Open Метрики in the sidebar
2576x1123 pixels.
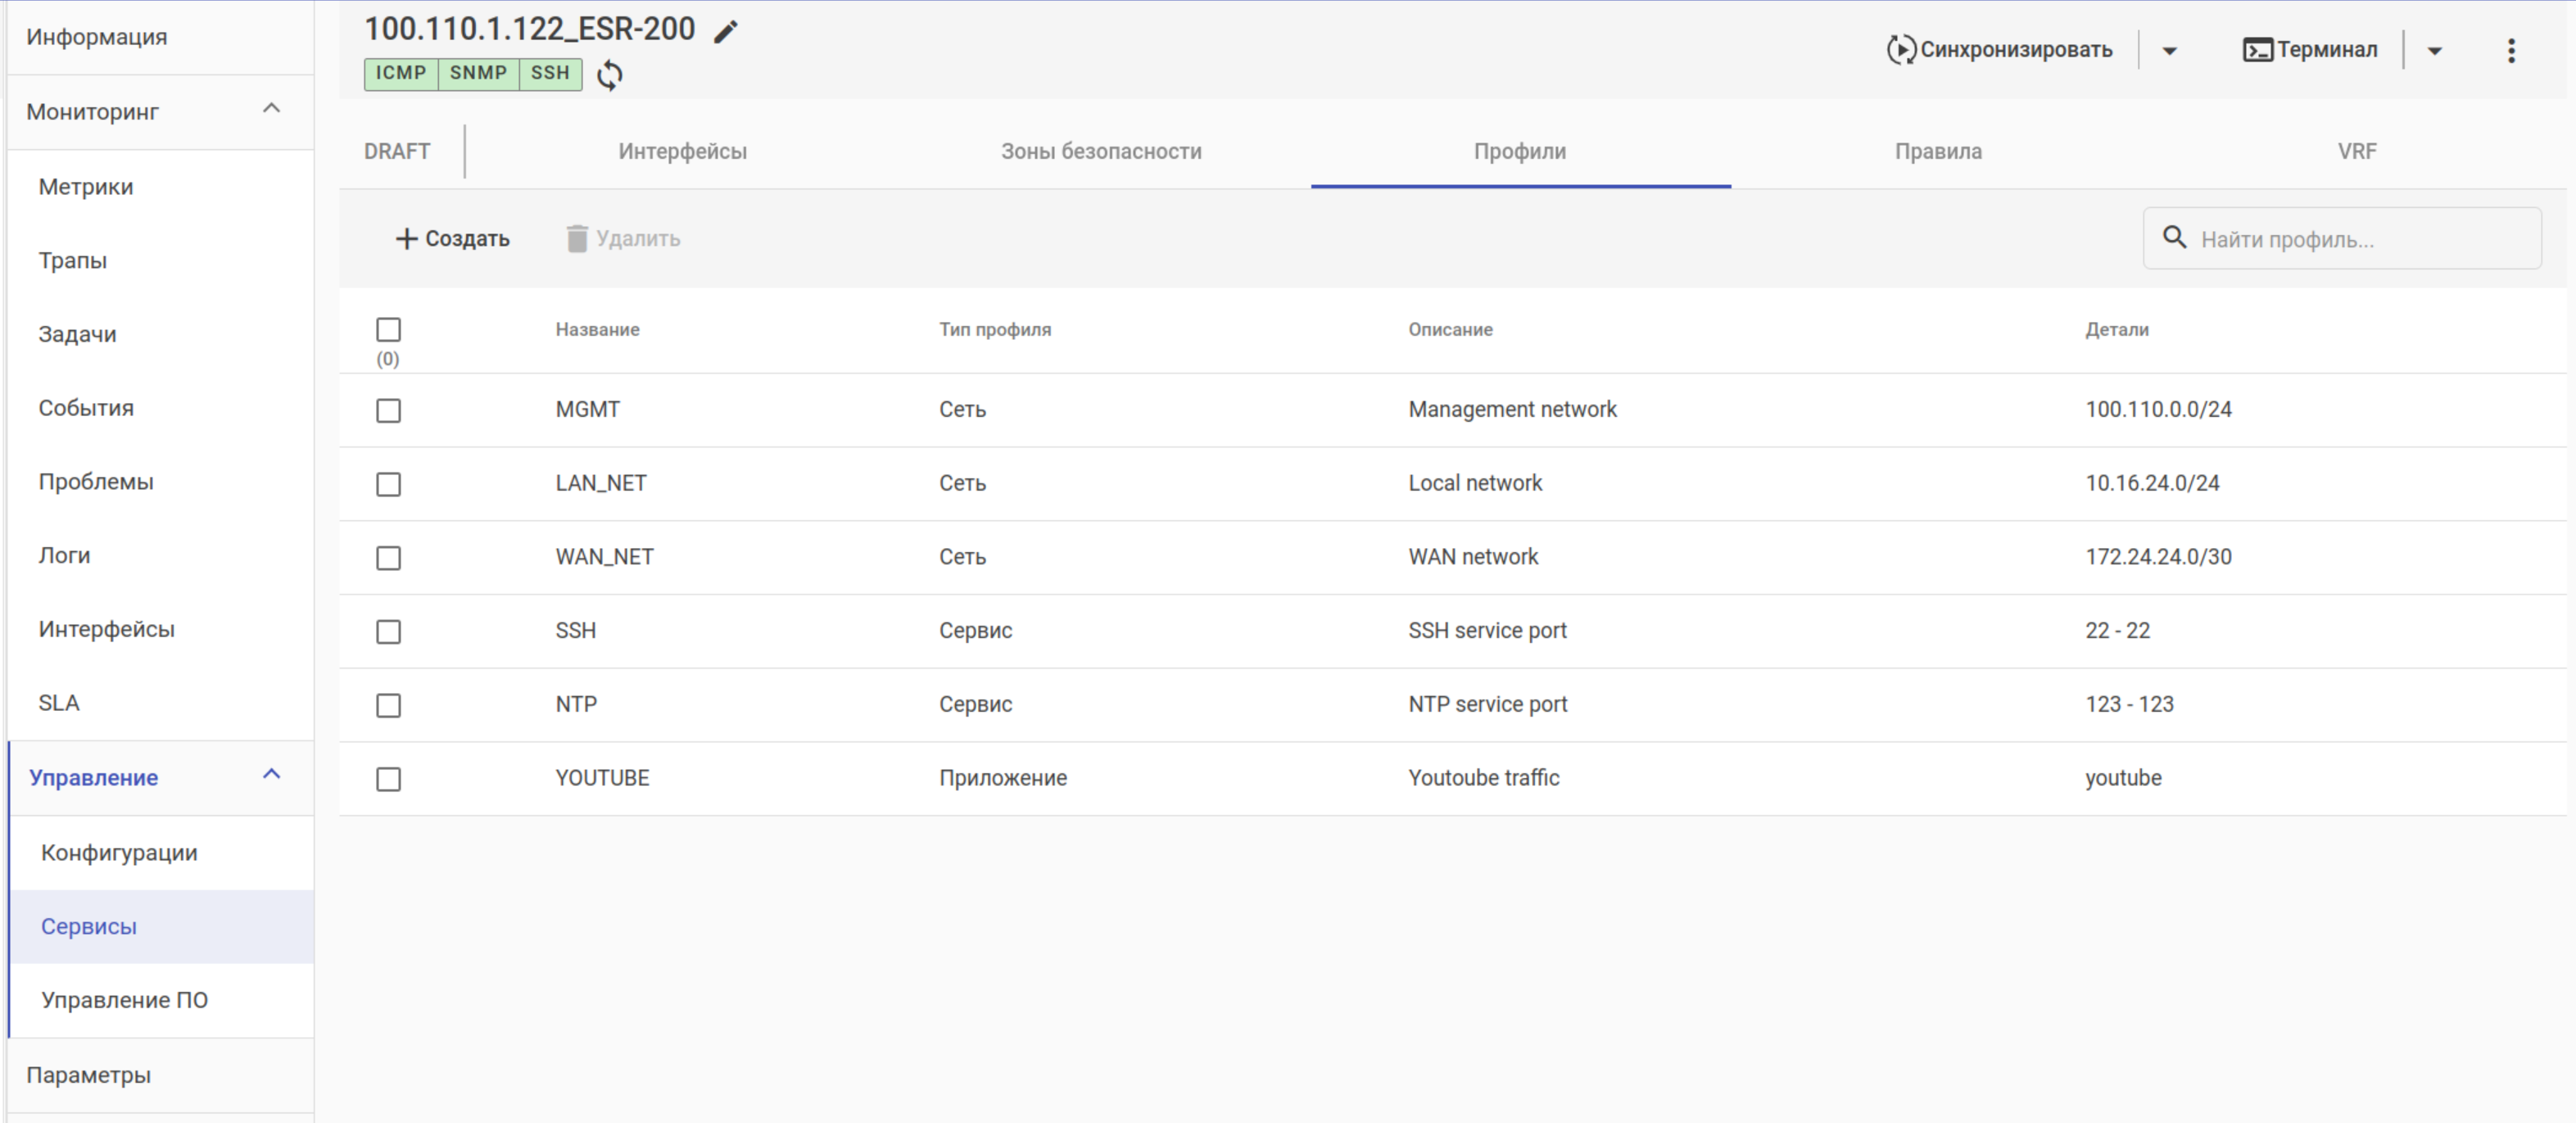(x=86, y=187)
